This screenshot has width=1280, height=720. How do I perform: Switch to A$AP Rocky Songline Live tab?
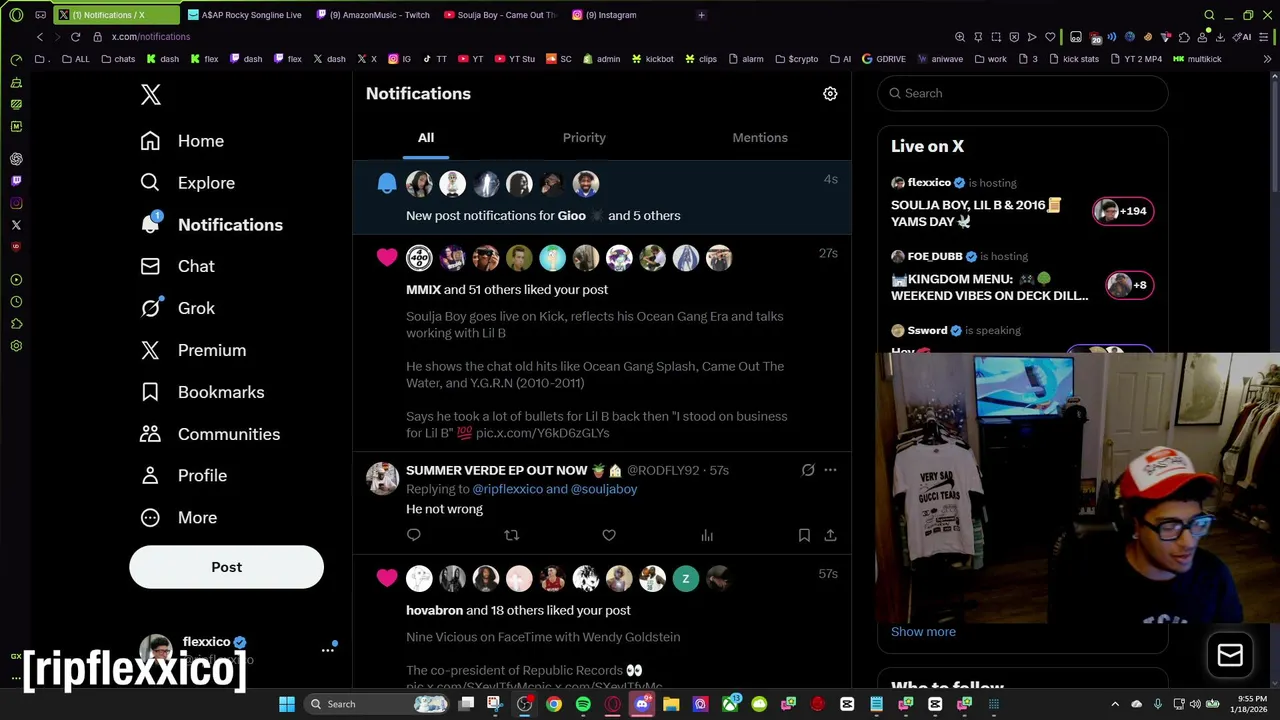pos(244,15)
